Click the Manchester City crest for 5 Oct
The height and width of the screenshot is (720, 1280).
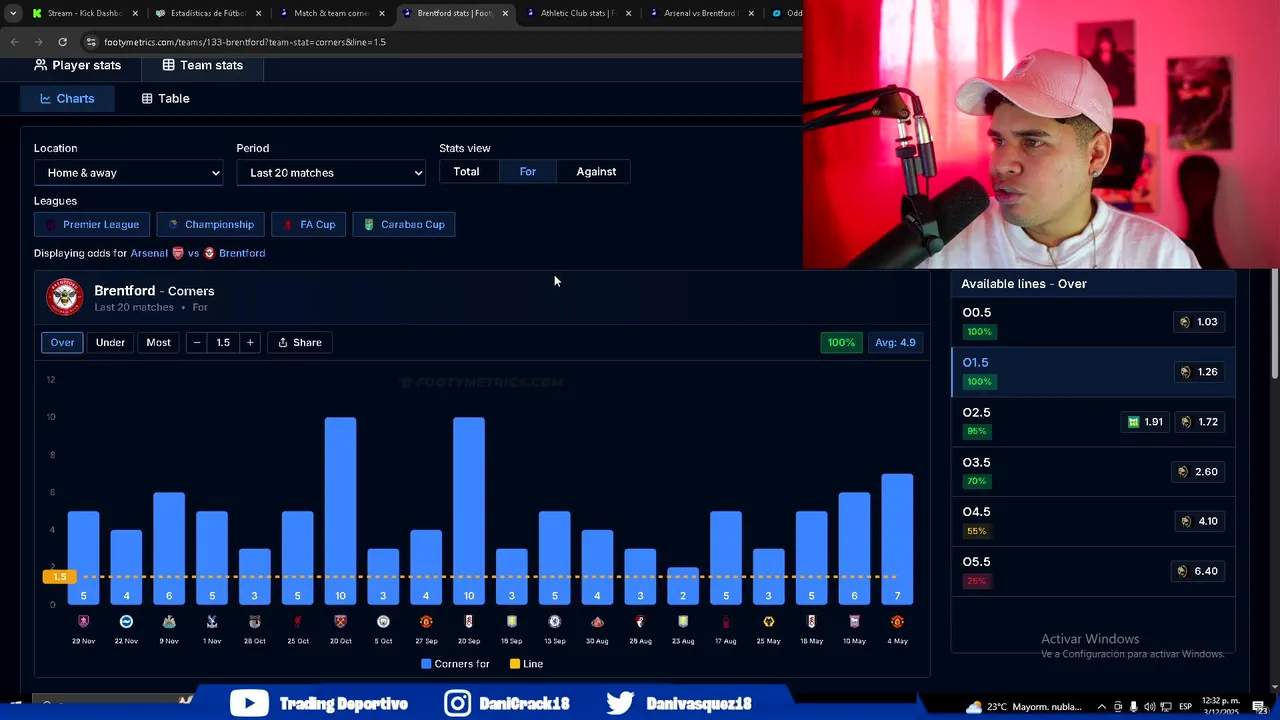383,621
